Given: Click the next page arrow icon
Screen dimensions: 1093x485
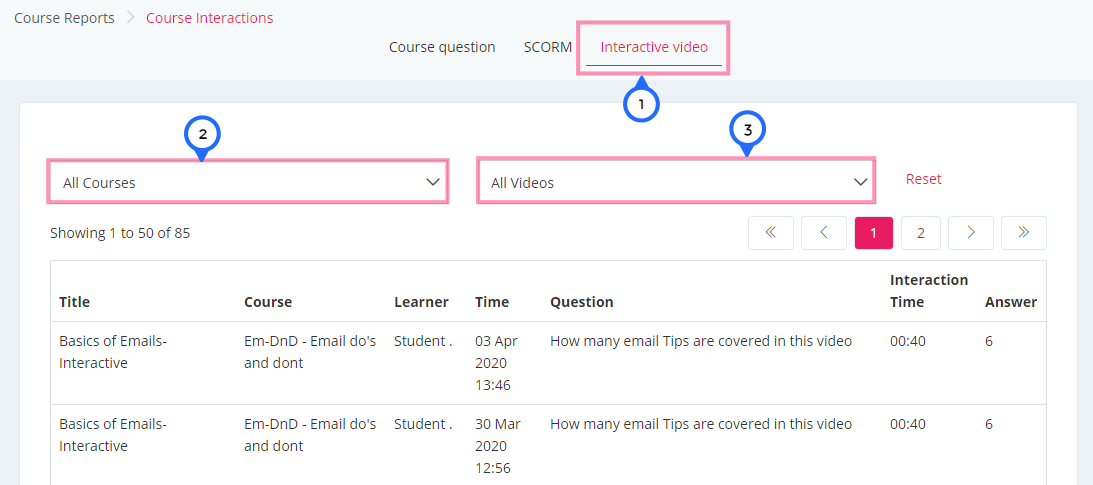Looking at the screenshot, I should click(x=971, y=233).
